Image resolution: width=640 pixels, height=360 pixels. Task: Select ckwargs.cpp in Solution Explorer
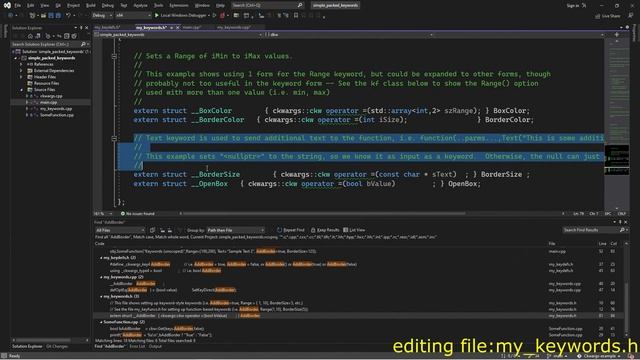pyautogui.click(x=51, y=96)
